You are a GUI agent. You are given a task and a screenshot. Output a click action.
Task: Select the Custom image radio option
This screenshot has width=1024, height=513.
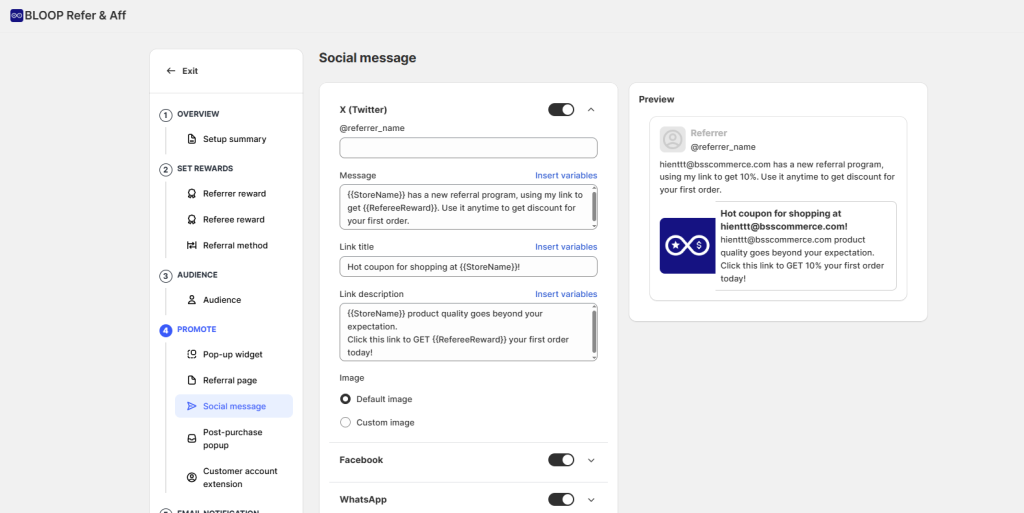click(346, 423)
